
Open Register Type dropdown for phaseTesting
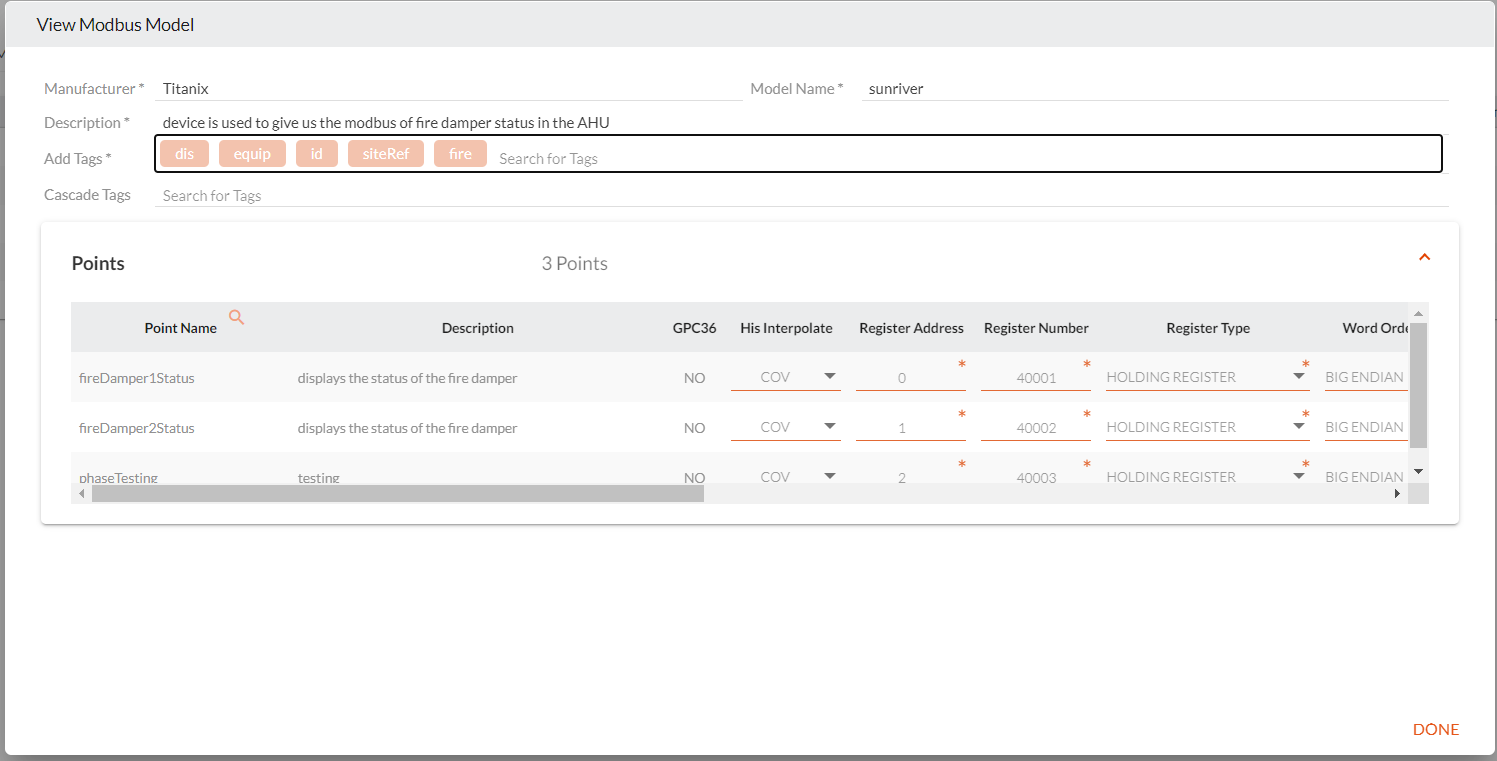click(1208, 476)
